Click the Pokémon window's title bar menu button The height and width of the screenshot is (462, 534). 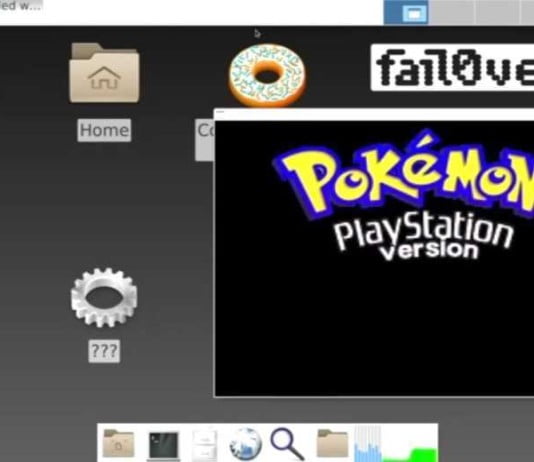pyautogui.click(x=220, y=112)
